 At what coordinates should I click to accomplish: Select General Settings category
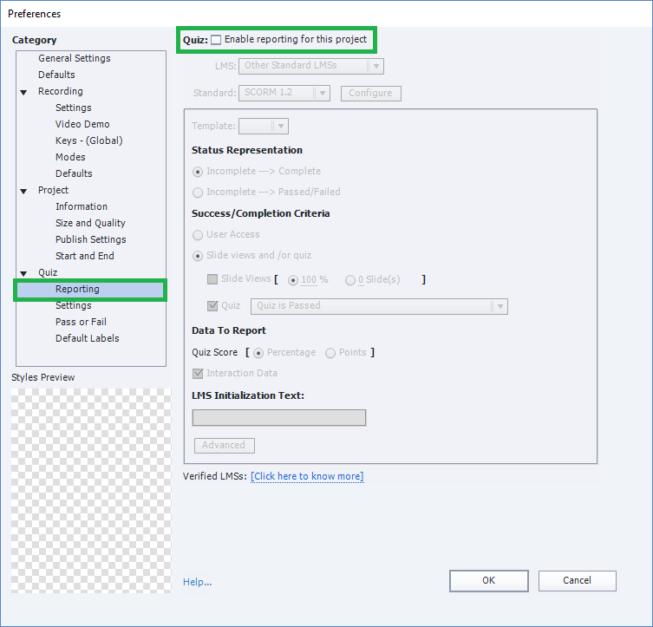point(75,58)
